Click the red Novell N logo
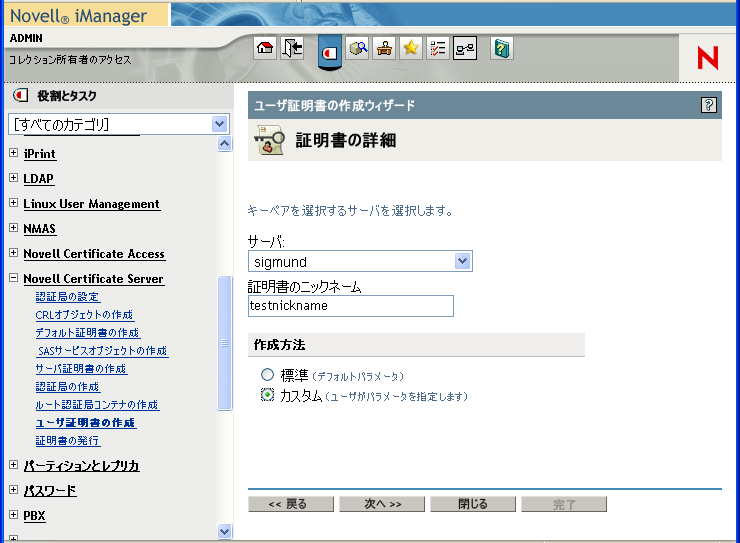 point(707,58)
